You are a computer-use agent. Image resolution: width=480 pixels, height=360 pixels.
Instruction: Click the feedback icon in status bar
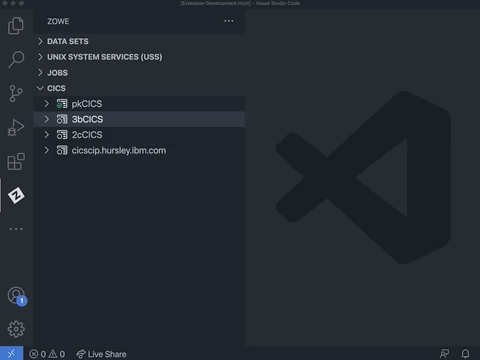pyautogui.click(x=444, y=353)
